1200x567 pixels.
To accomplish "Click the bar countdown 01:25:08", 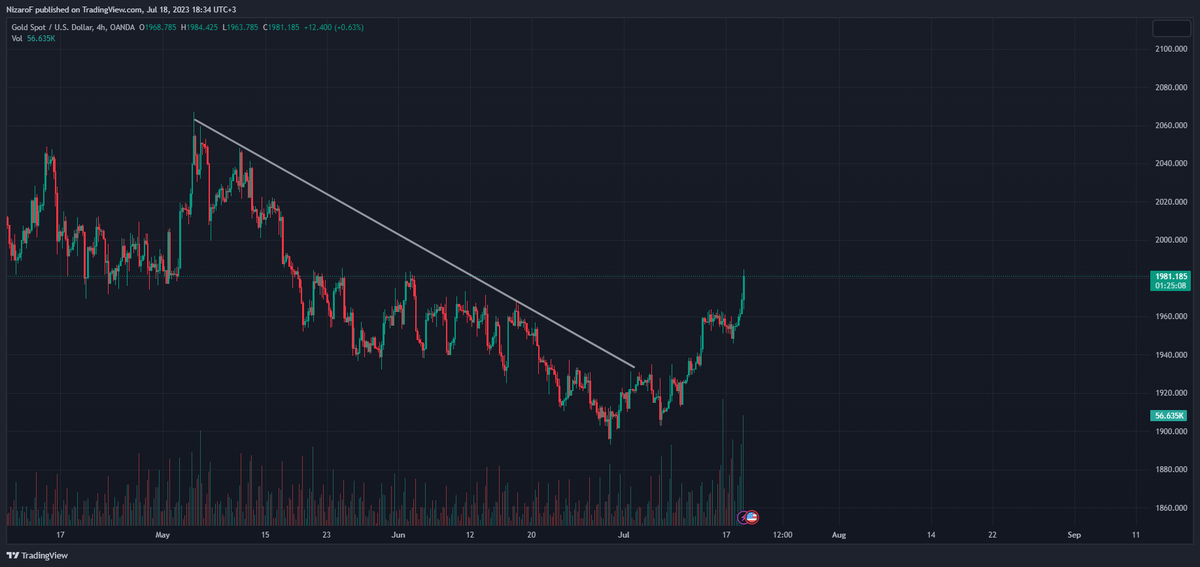I will (x=1169, y=286).
